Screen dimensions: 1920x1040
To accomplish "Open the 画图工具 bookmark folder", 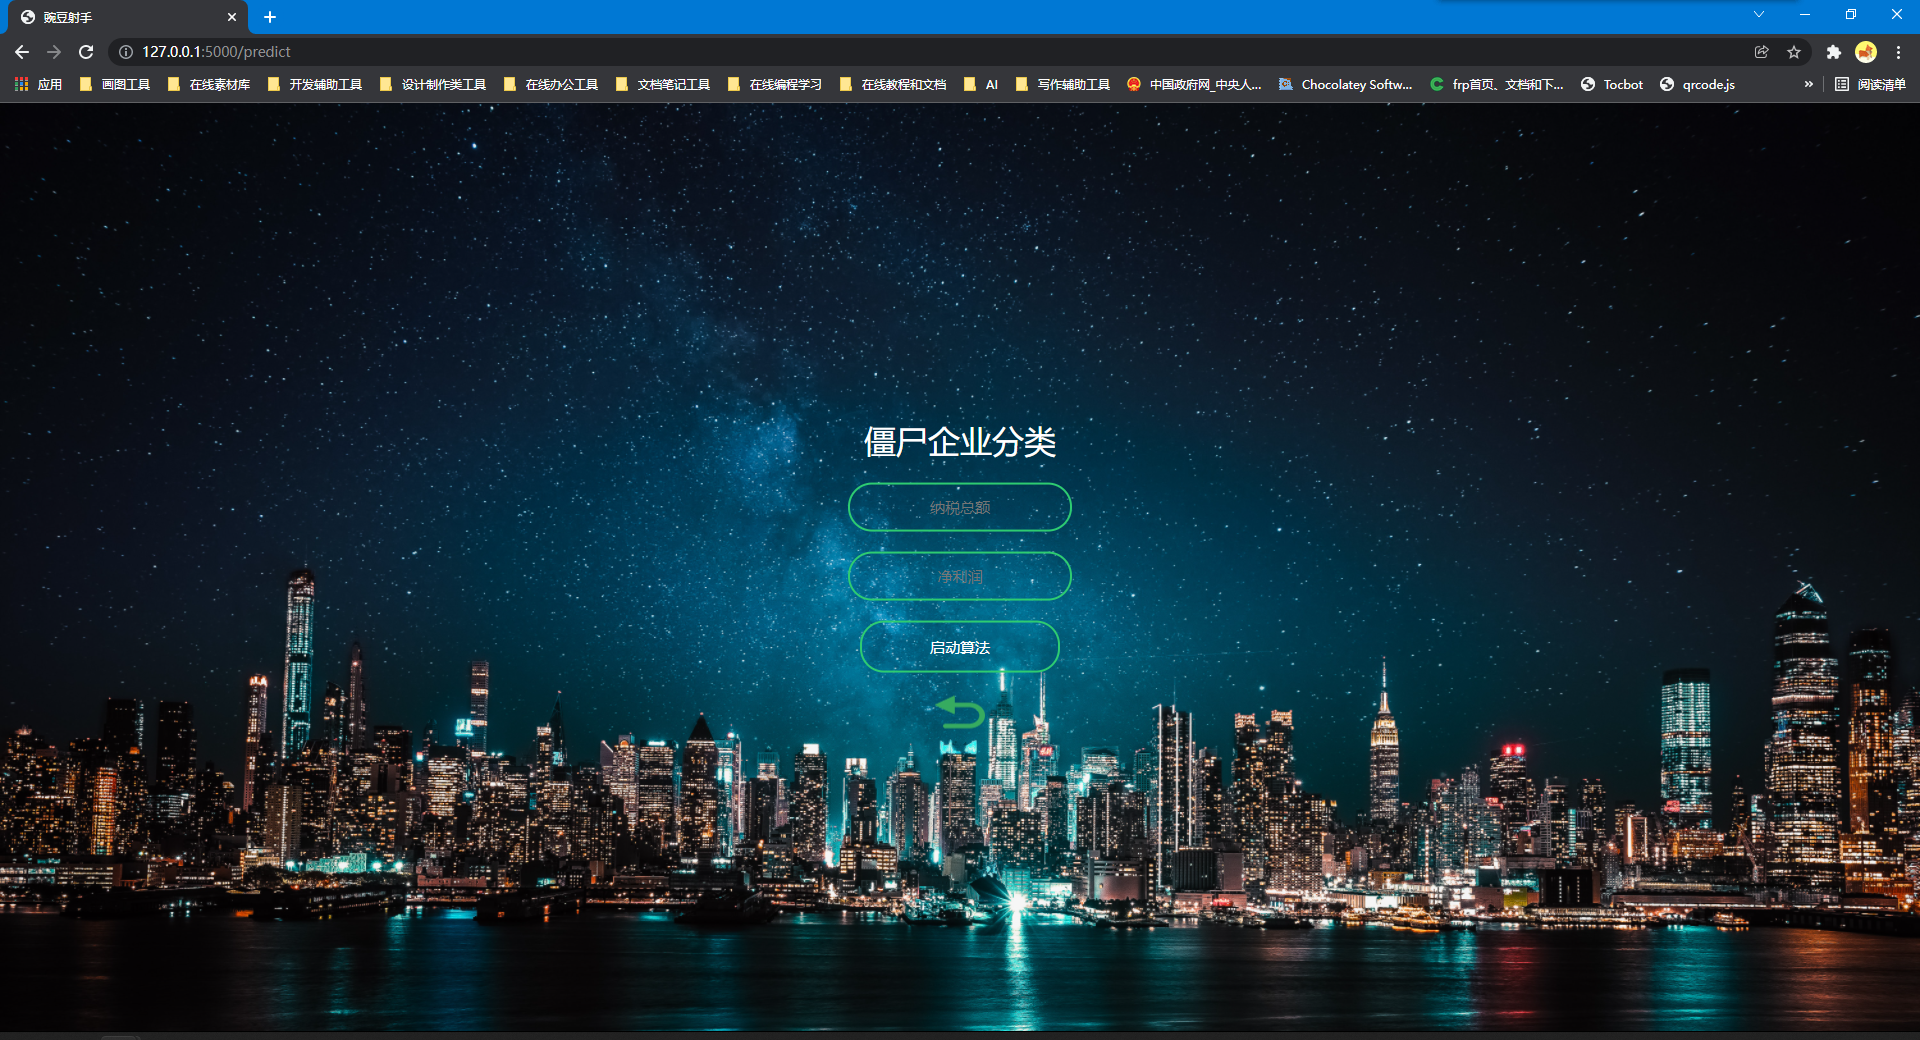I will 115,84.
